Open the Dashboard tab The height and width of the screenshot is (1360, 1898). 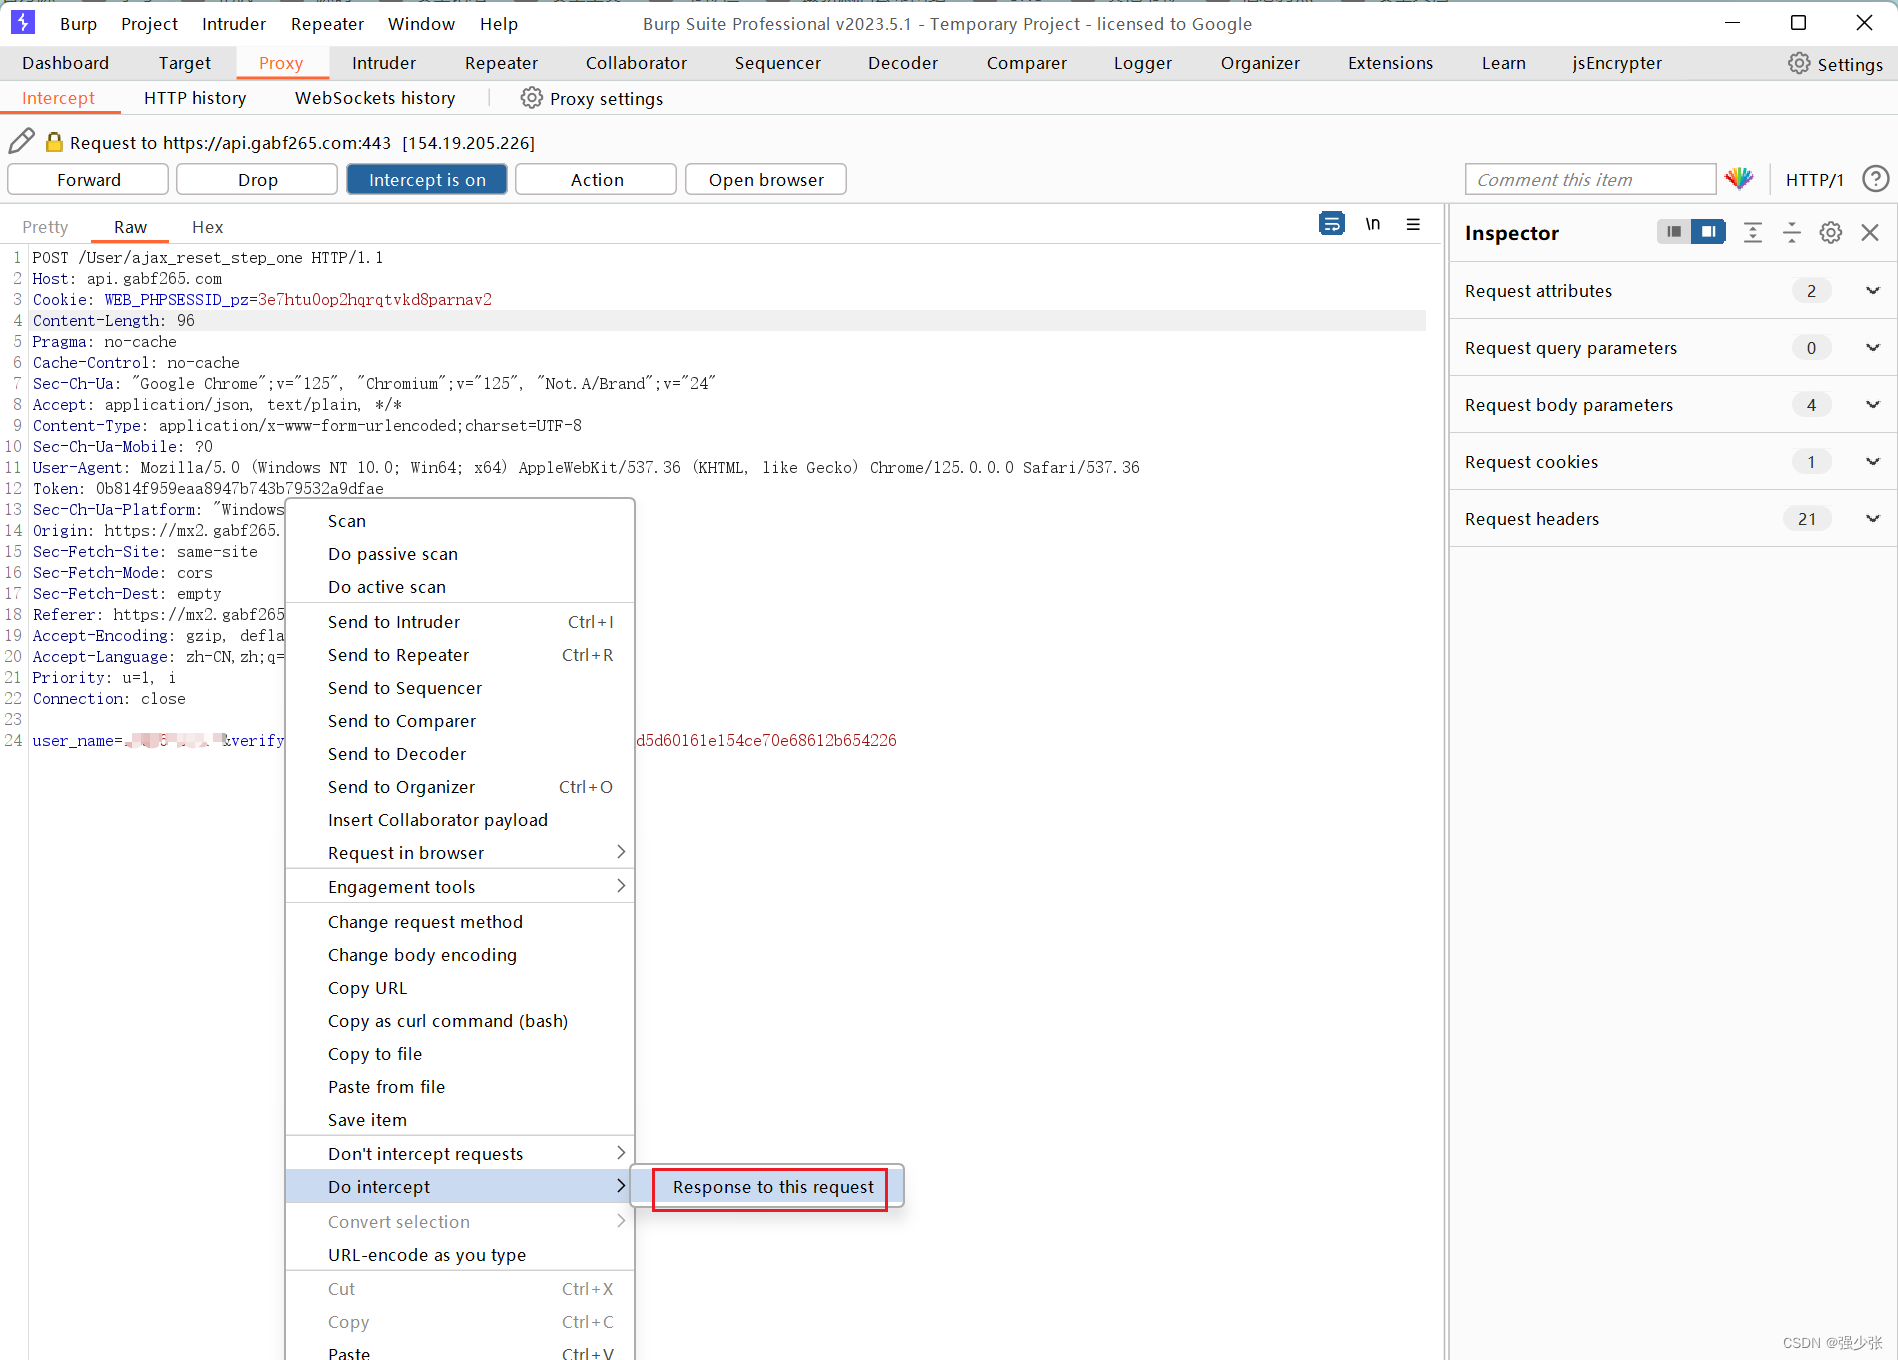(65, 63)
